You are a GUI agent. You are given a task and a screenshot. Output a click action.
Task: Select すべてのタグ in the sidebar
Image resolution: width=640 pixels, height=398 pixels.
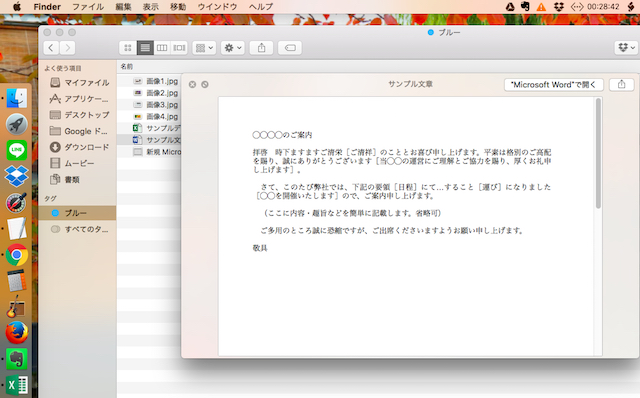[78, 229]
